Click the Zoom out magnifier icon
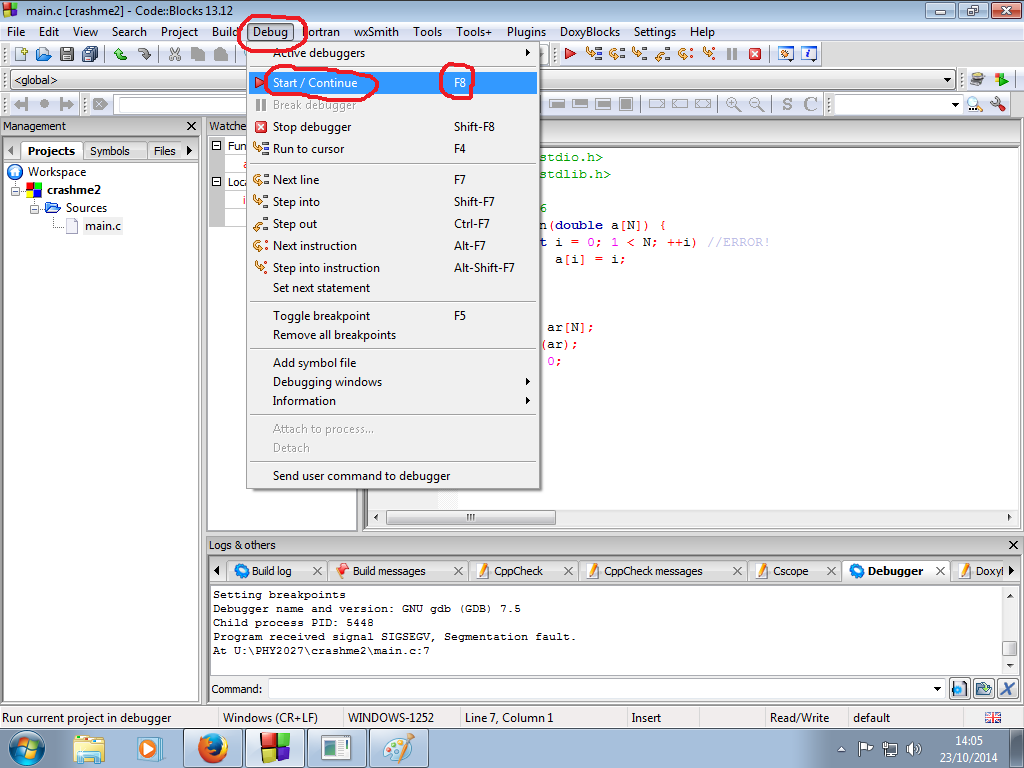The height and width of the screenshot is (768, 1024). coord(757,104)
